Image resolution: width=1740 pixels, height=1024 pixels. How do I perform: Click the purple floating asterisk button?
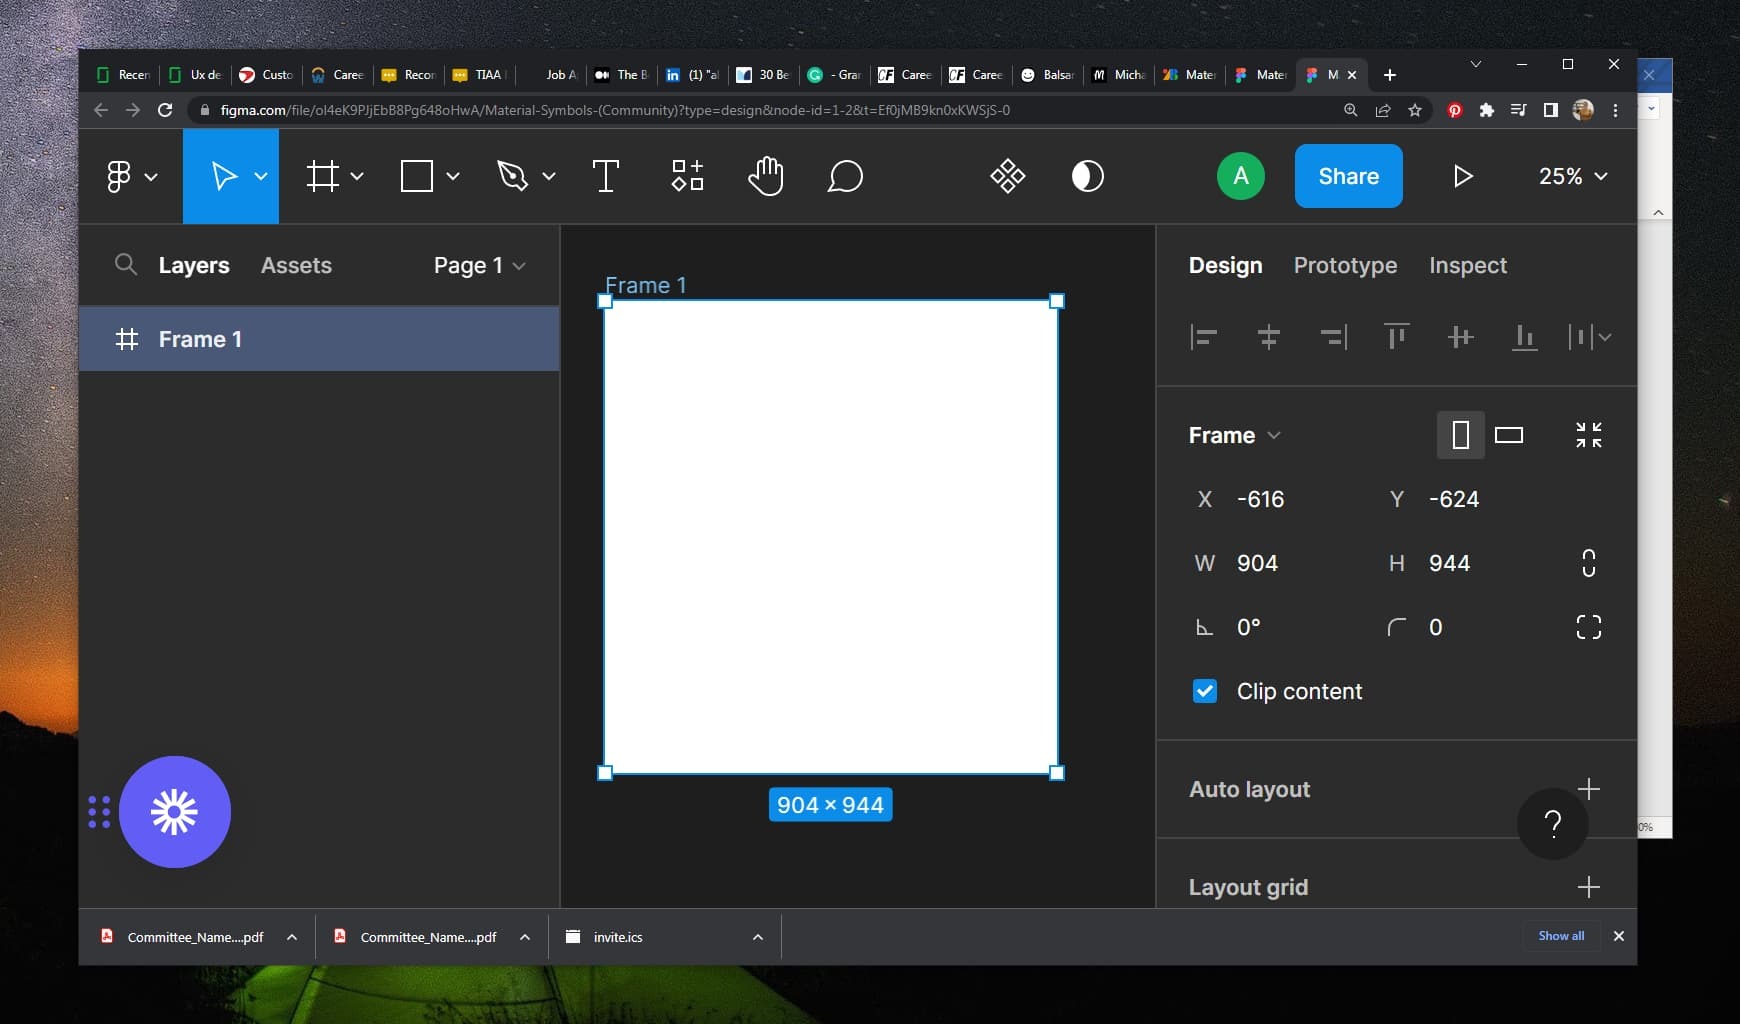click(x=175, y=812)
